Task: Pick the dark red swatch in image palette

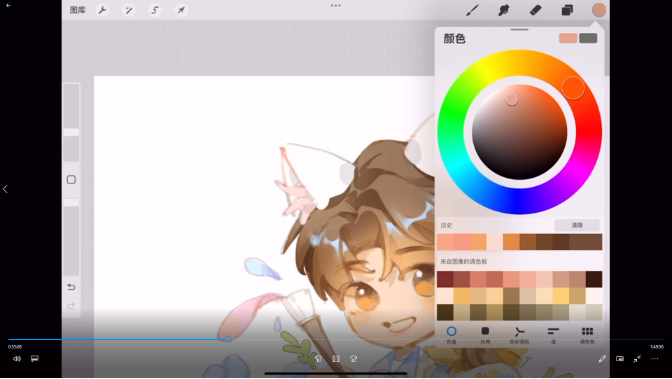Action: pos(445,279)
